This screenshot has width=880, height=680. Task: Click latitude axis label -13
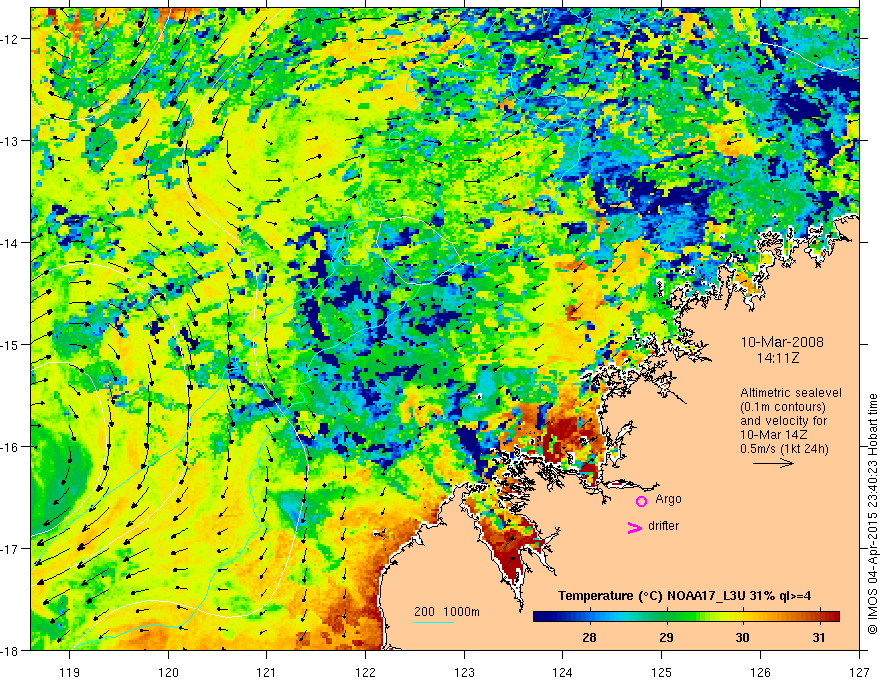click(10, 141)
